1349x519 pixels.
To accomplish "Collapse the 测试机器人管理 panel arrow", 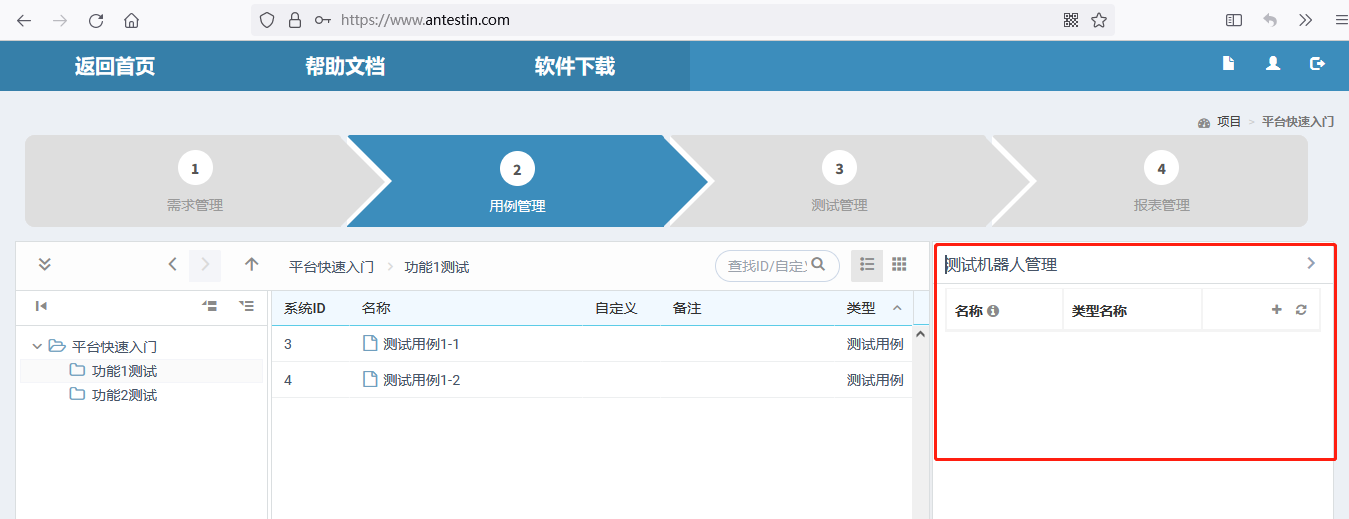I will point(1311,264).
